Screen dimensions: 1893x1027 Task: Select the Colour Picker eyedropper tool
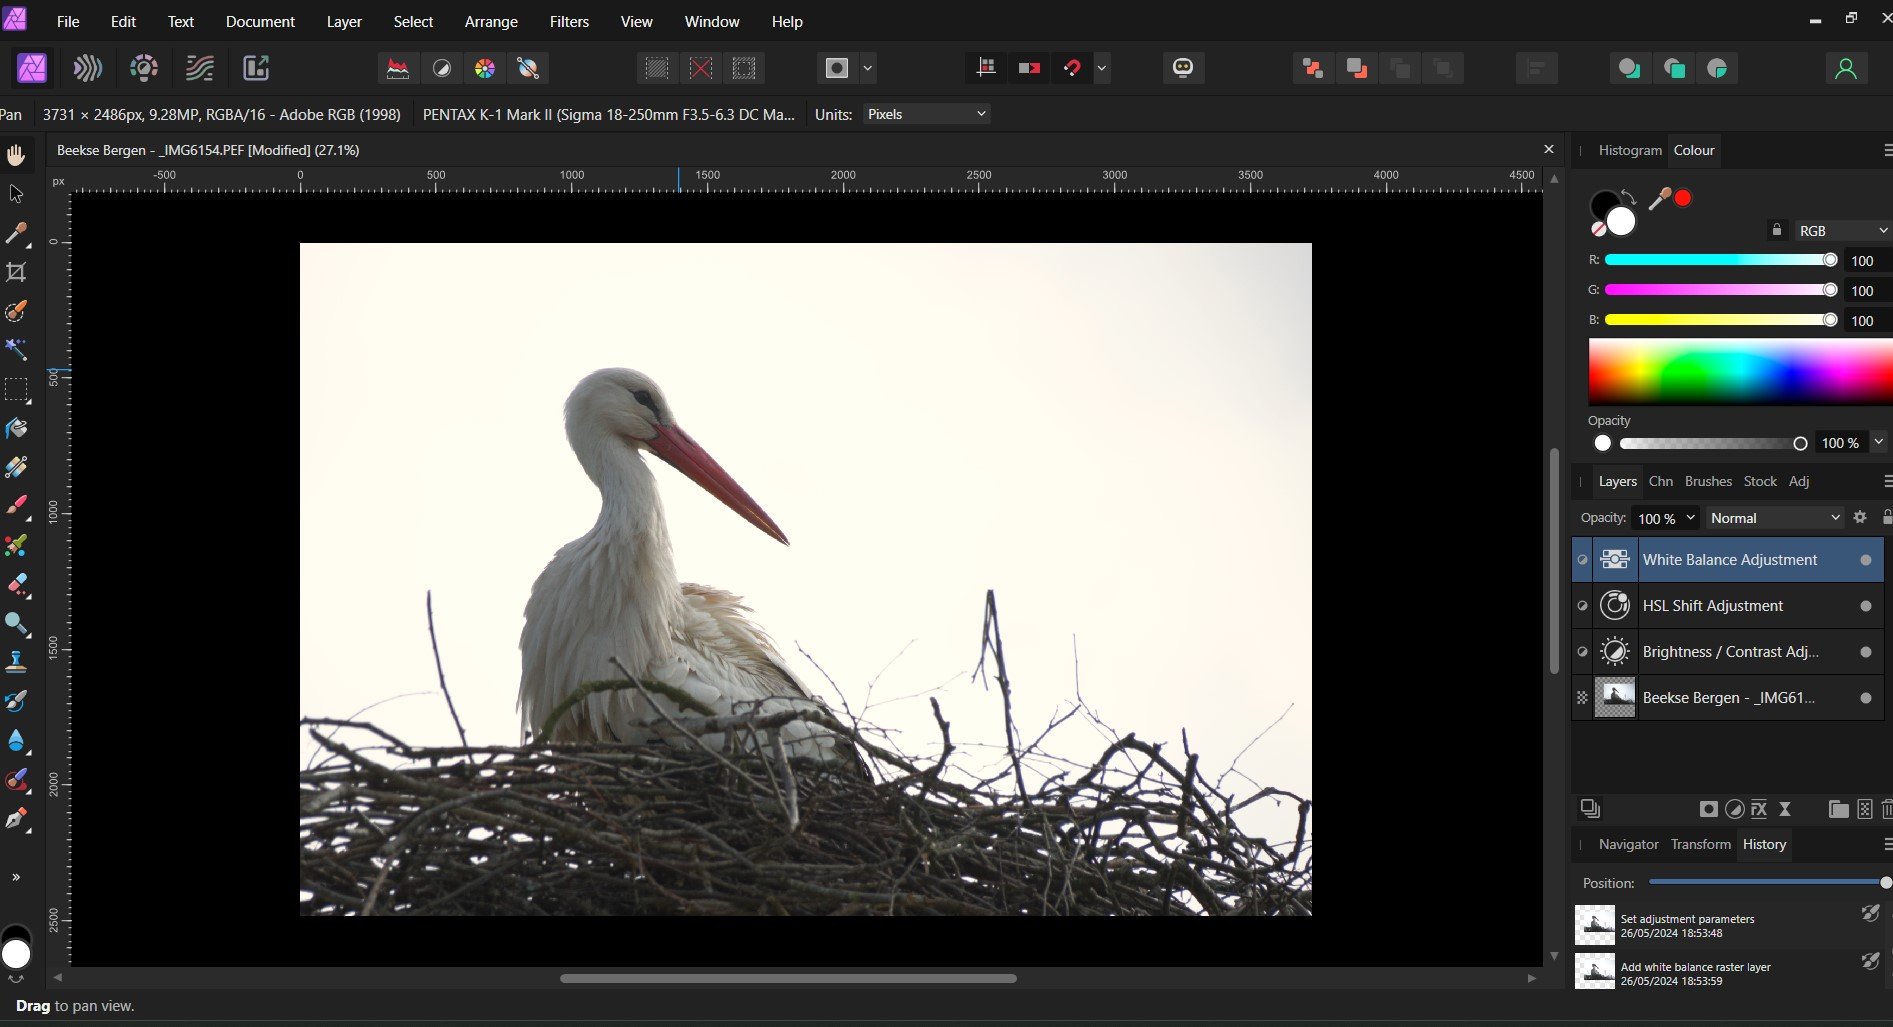click(16, 233)
